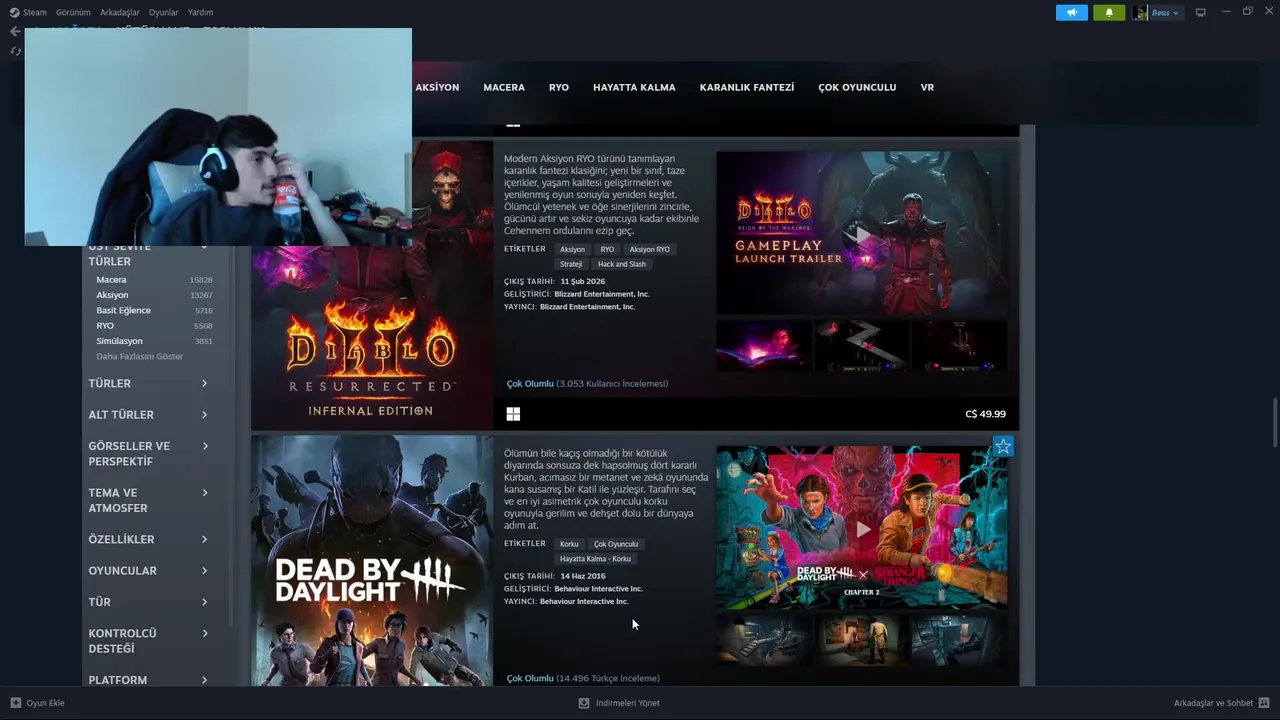Open Dead by Daylight cover art
The image size is (1280, 720).
(x=372, y=561)
